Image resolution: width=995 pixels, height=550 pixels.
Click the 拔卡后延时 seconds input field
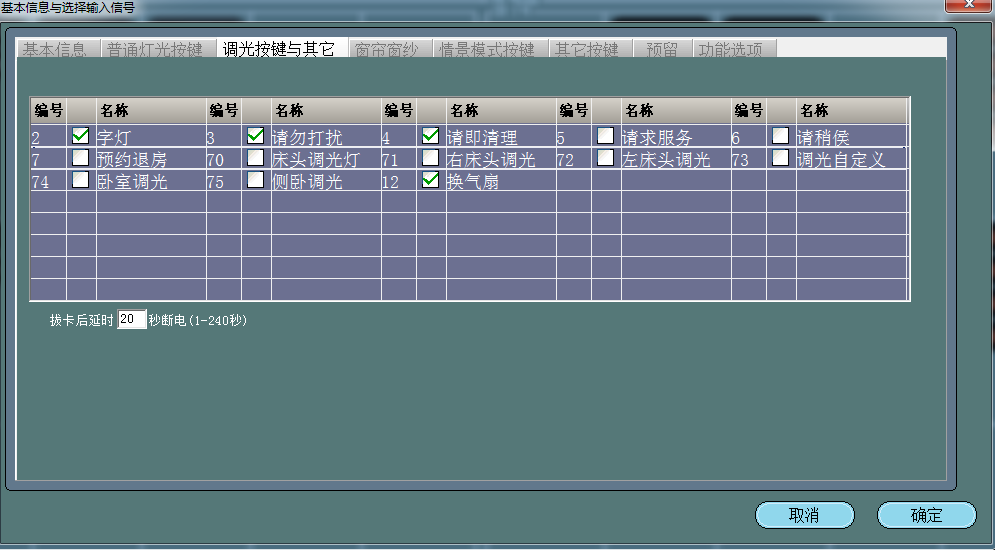[131, 320]
